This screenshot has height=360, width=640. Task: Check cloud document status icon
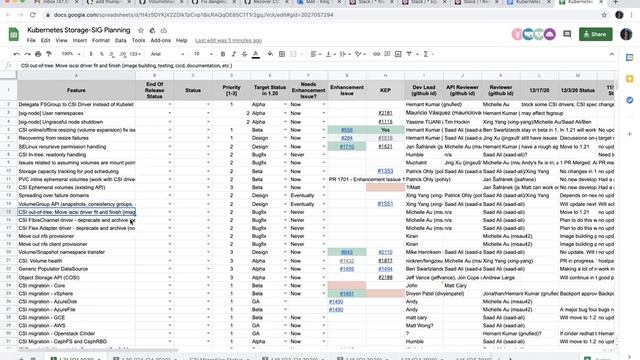point(164,30)
